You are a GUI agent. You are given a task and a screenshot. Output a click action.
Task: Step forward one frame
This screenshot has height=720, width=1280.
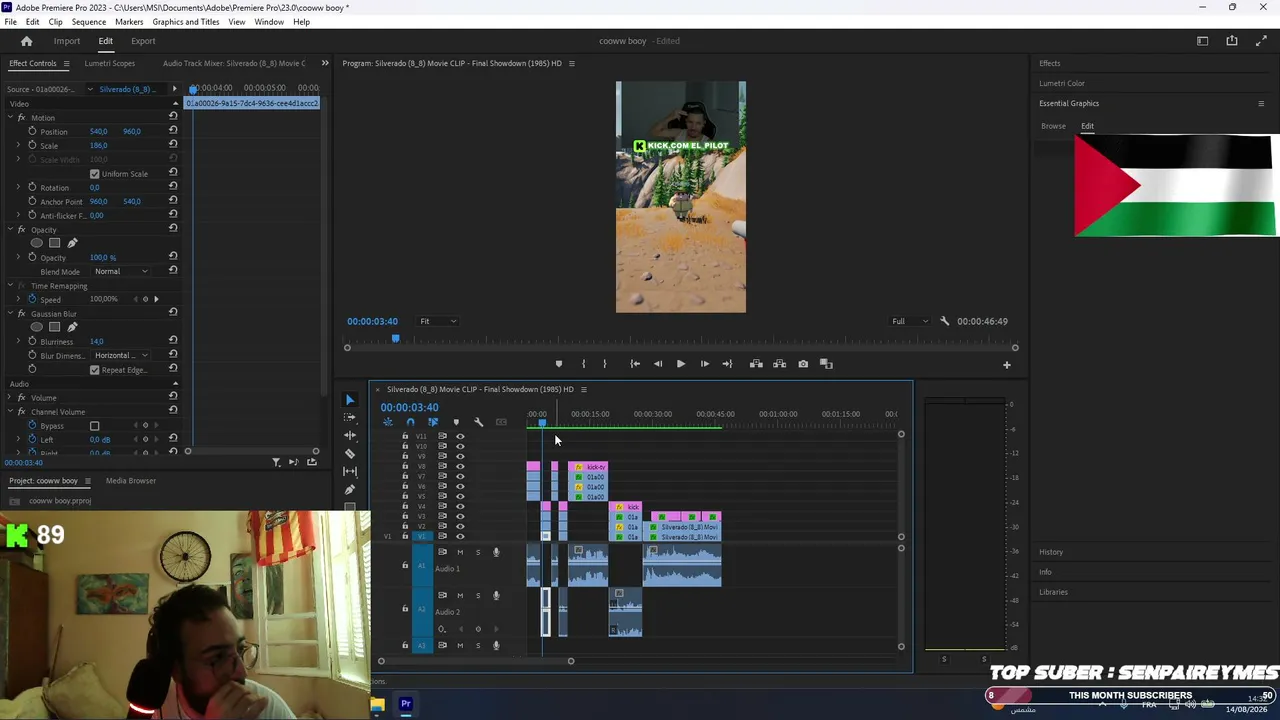(x=704, y=364)
